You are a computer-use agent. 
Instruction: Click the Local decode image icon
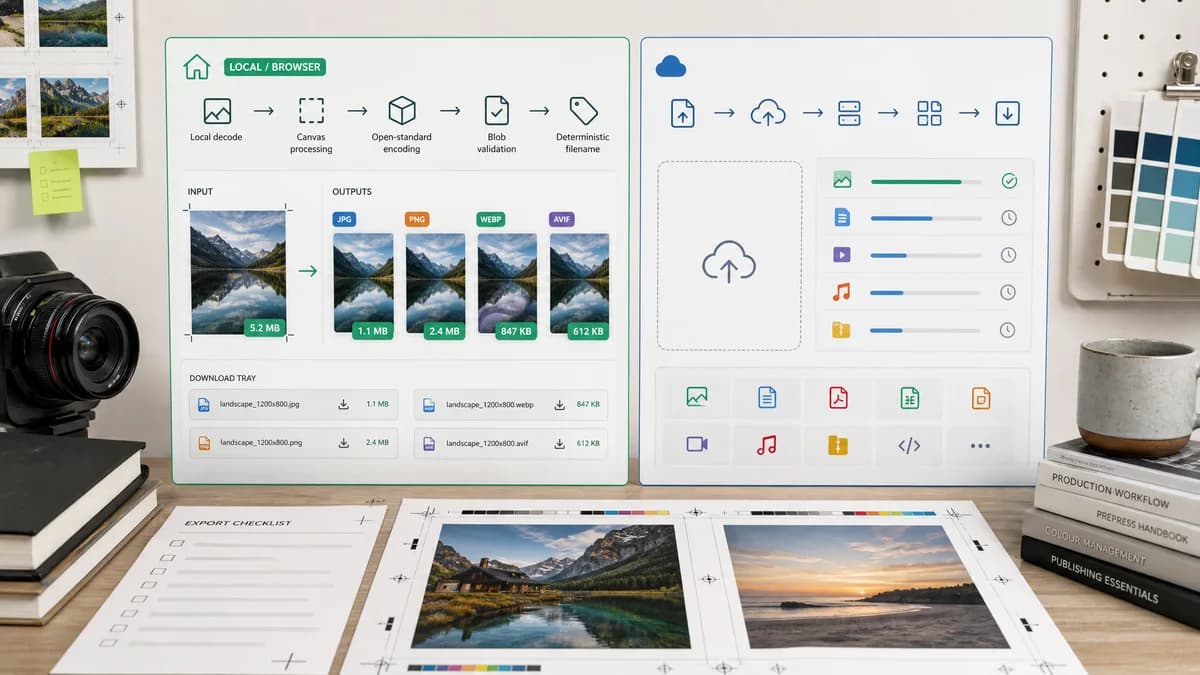pyautogui.click(x=217, y=111)
